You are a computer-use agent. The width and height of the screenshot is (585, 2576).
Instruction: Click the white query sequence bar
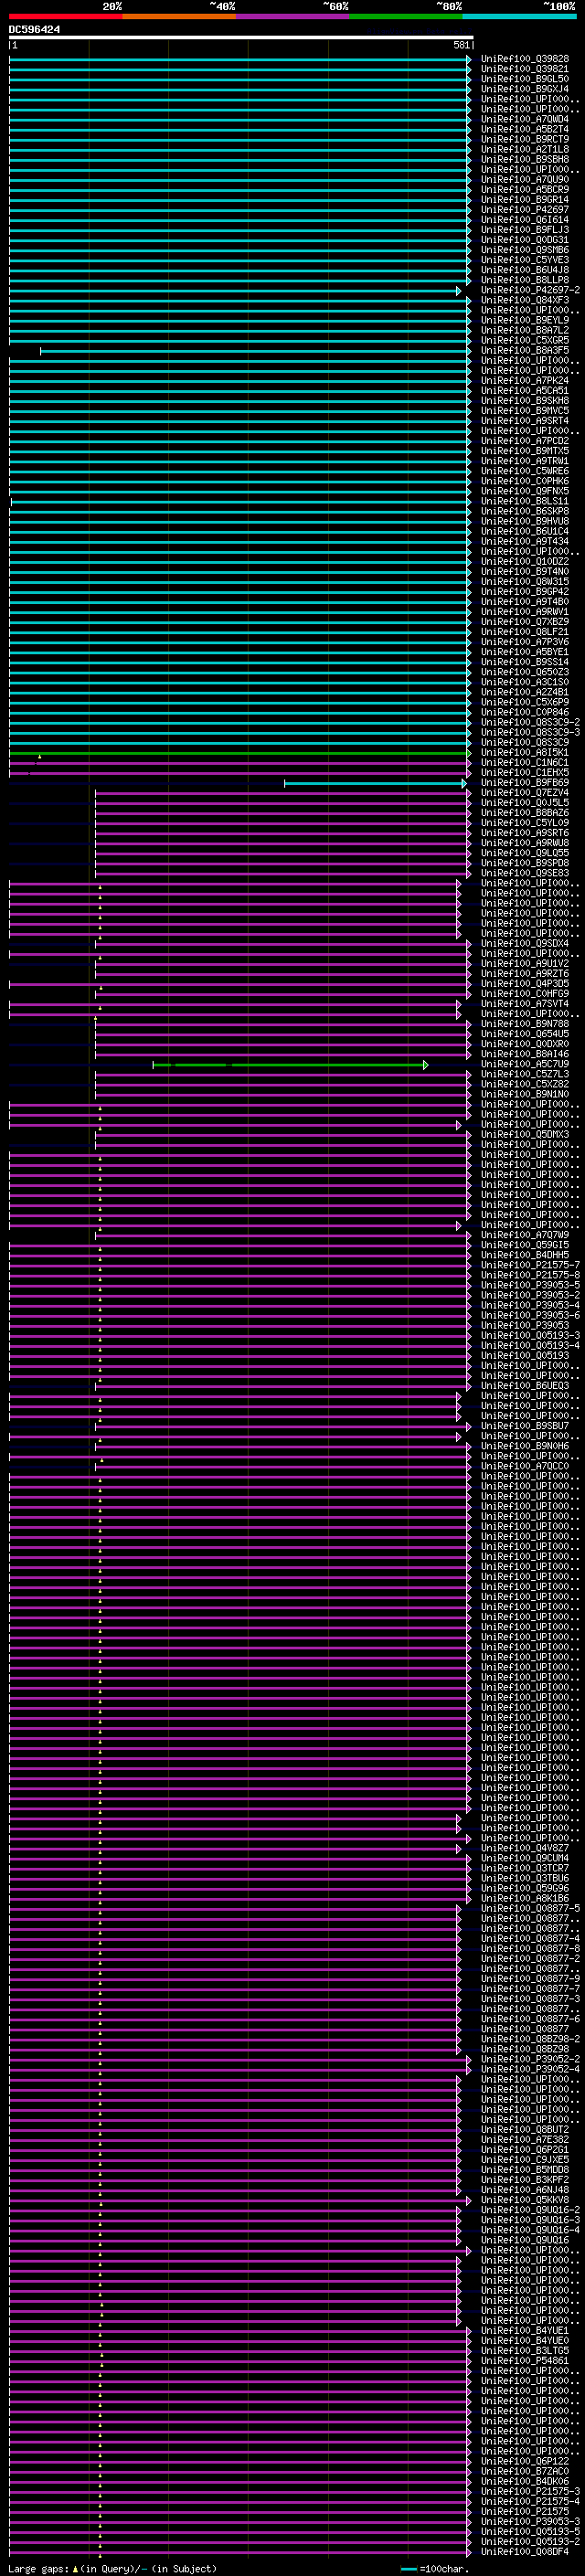241,38
